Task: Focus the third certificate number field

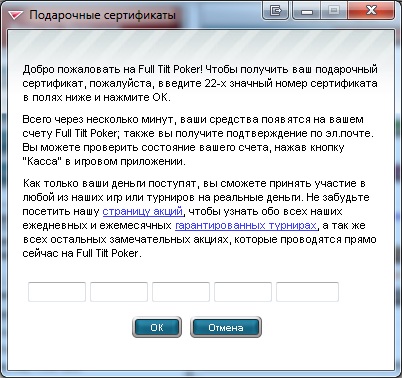Action: click(x=181, y=292)
